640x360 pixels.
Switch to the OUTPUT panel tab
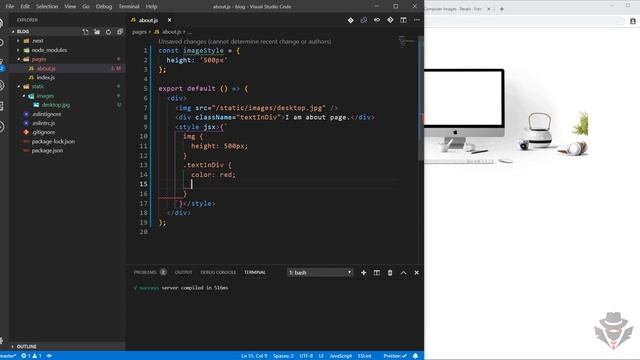[x=183, y=272]
